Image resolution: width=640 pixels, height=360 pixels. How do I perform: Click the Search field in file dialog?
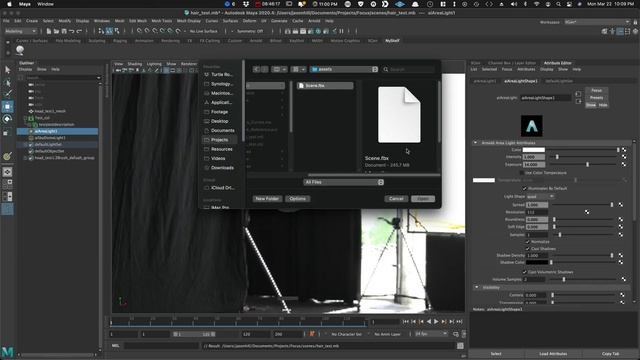point(409,69)
